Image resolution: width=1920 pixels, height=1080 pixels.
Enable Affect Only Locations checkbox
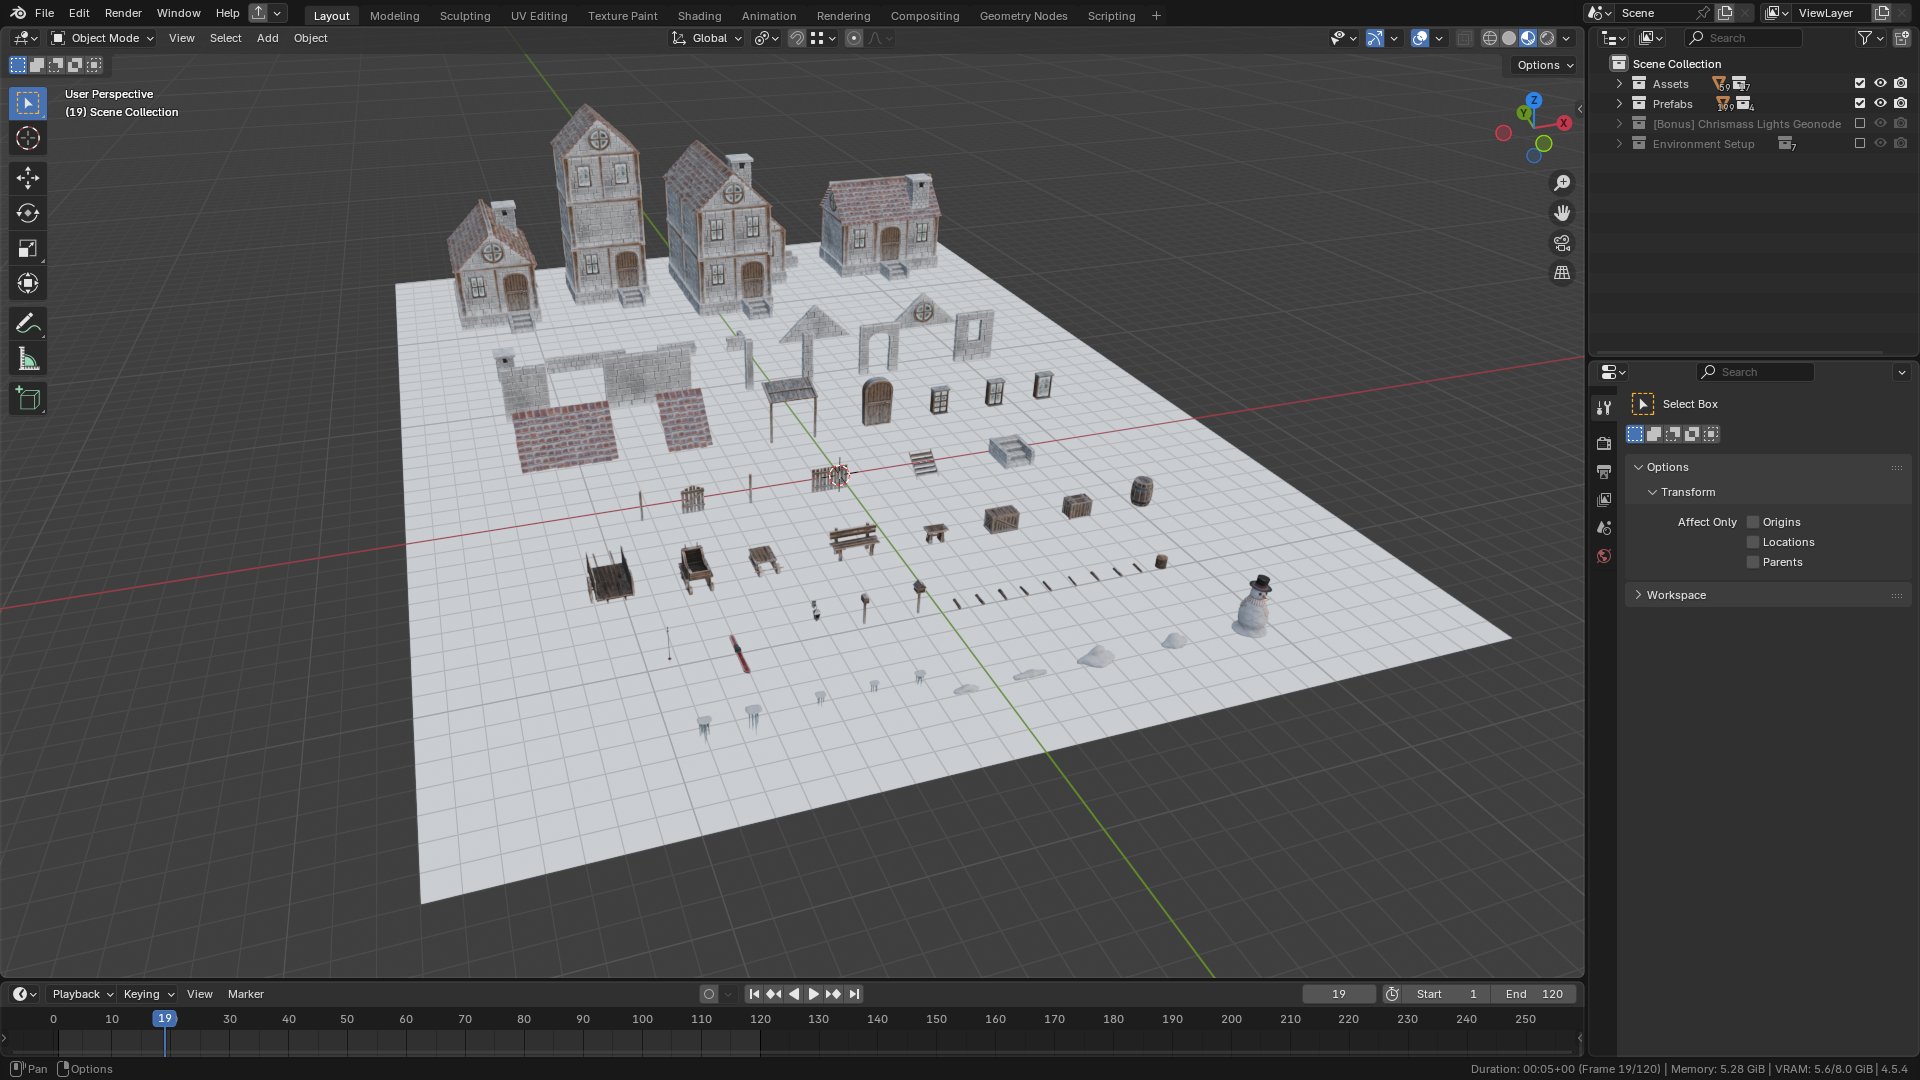pyautogui.click(x=1753, y=542)
